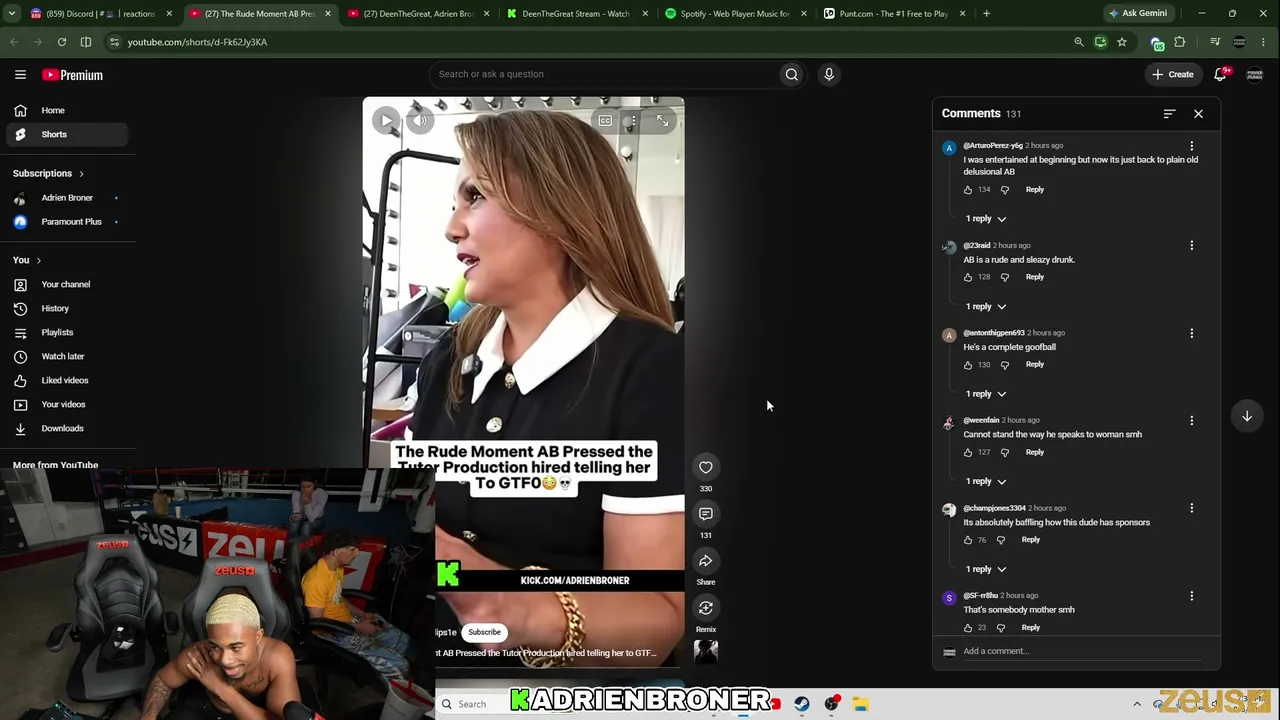
Task: Expand 1 reply under @ArturoPerez-y6g comment
Action: pos(986,219)
